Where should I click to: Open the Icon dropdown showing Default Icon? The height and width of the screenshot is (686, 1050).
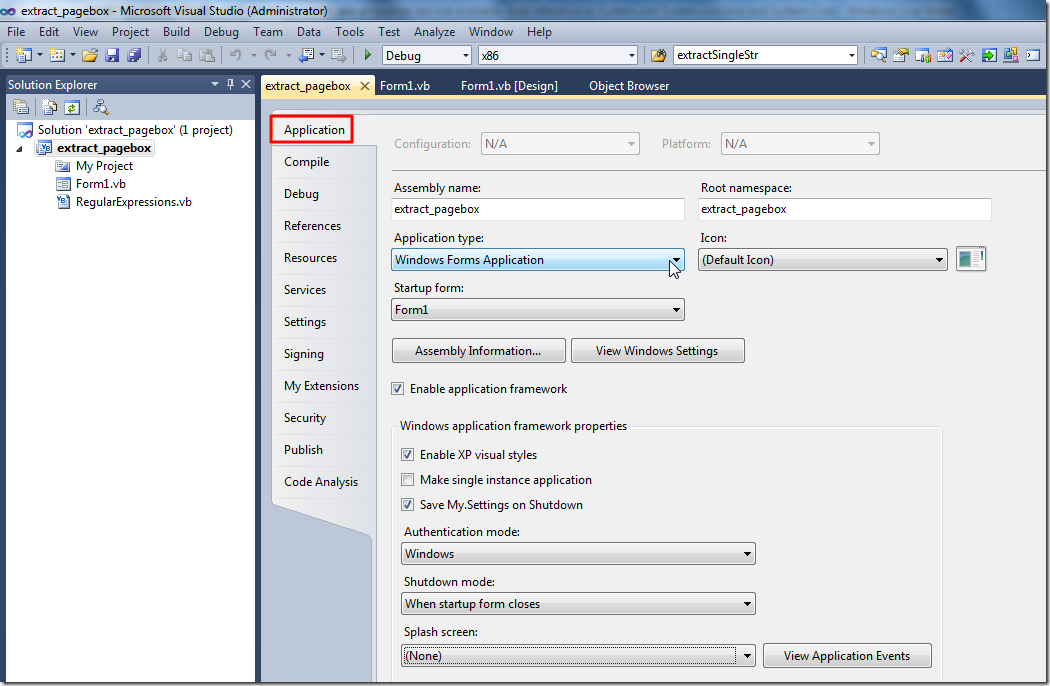click(822, 260)
